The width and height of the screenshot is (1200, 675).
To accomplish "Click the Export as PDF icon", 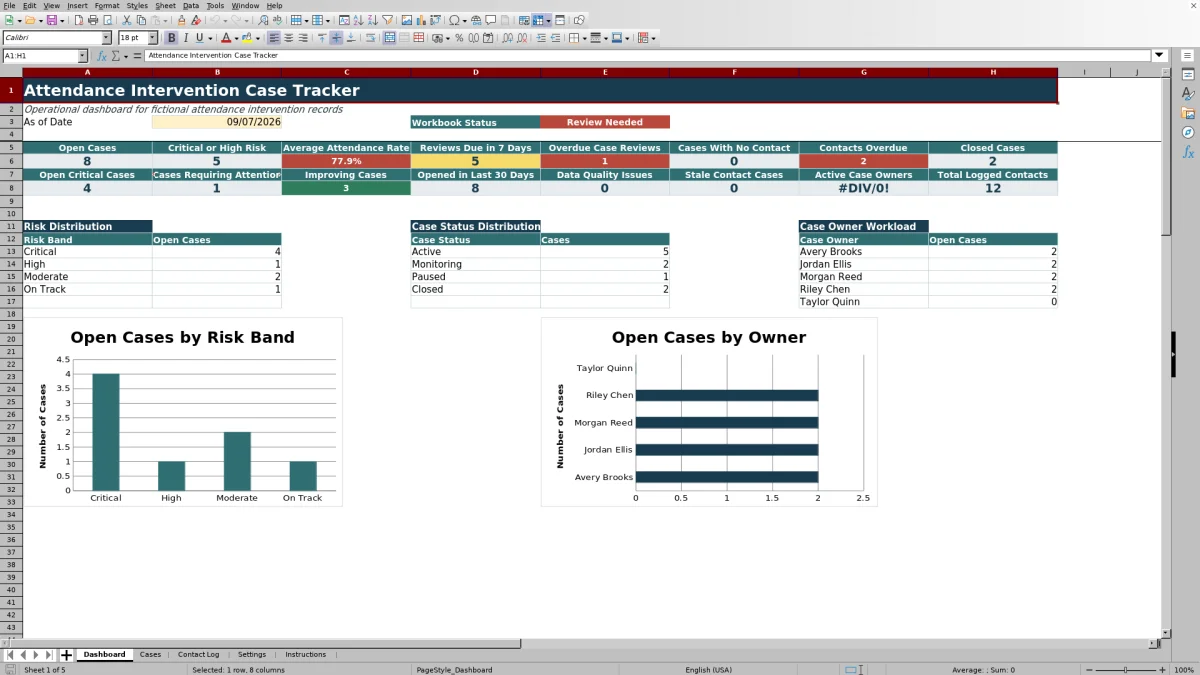I will point(80,20).
